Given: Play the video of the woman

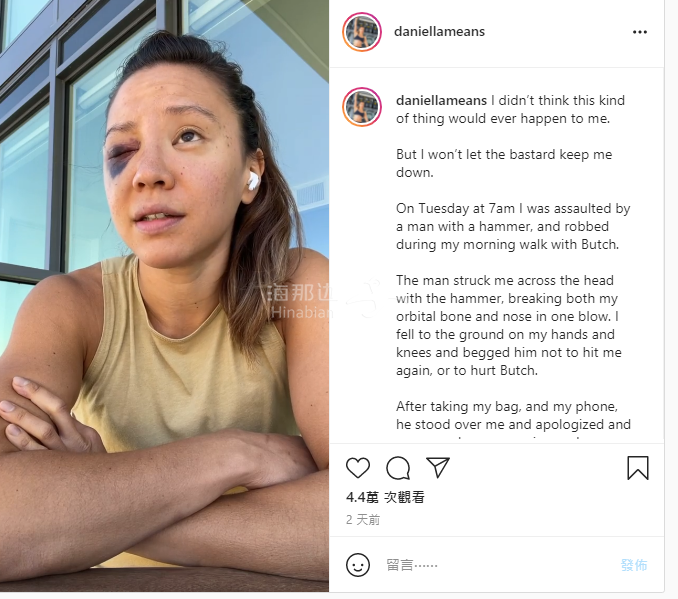Looking at the screenshot, I should [x=164, y=296].
